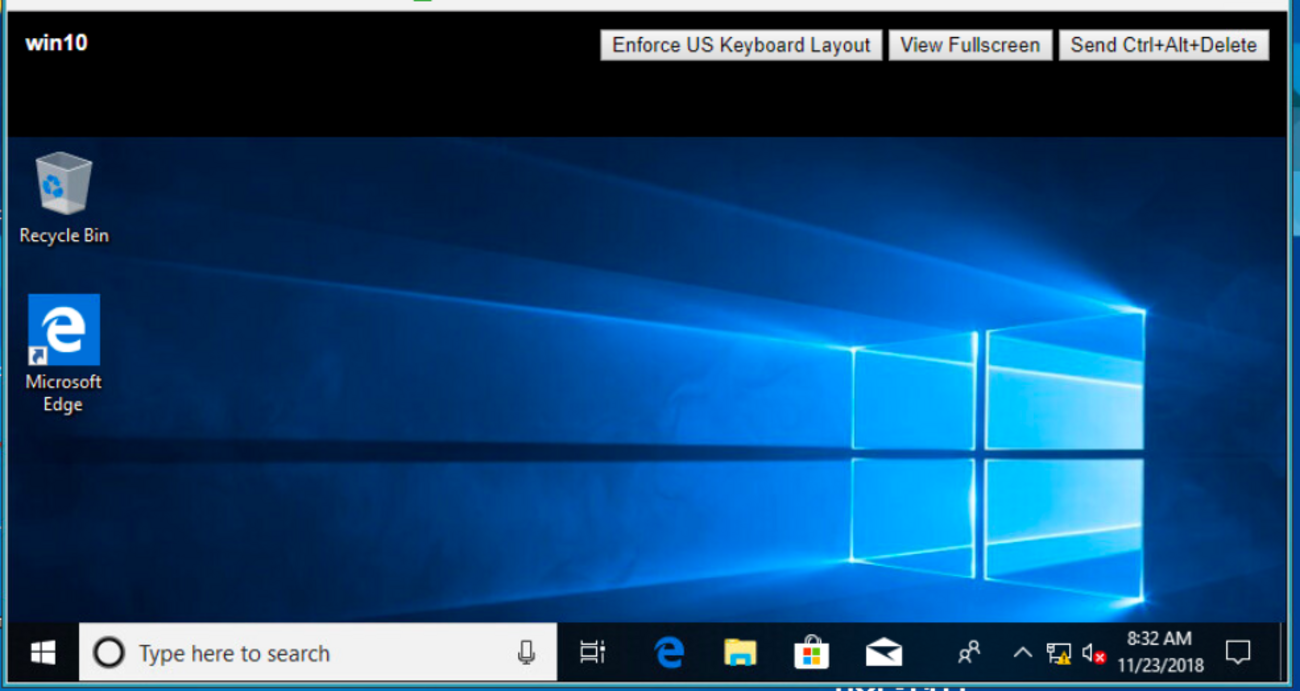Screen dimensions: 1300x691
Task: Launch Edge from the taskbar
Action: click(x=669, y=653)
